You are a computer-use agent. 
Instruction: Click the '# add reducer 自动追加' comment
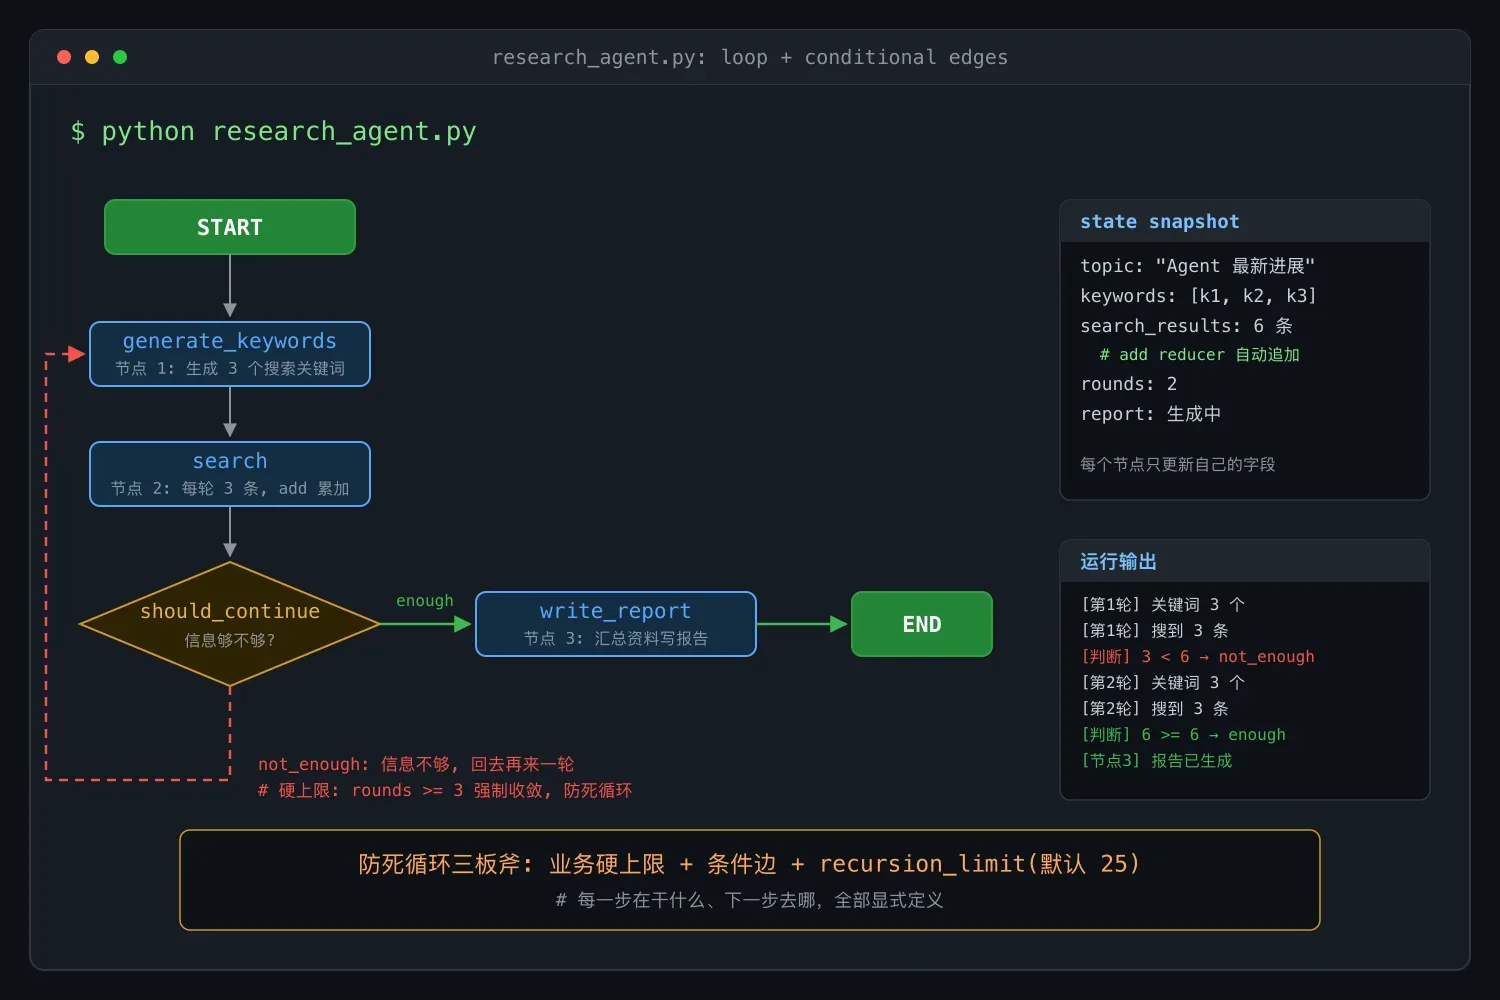point(1200,355)
